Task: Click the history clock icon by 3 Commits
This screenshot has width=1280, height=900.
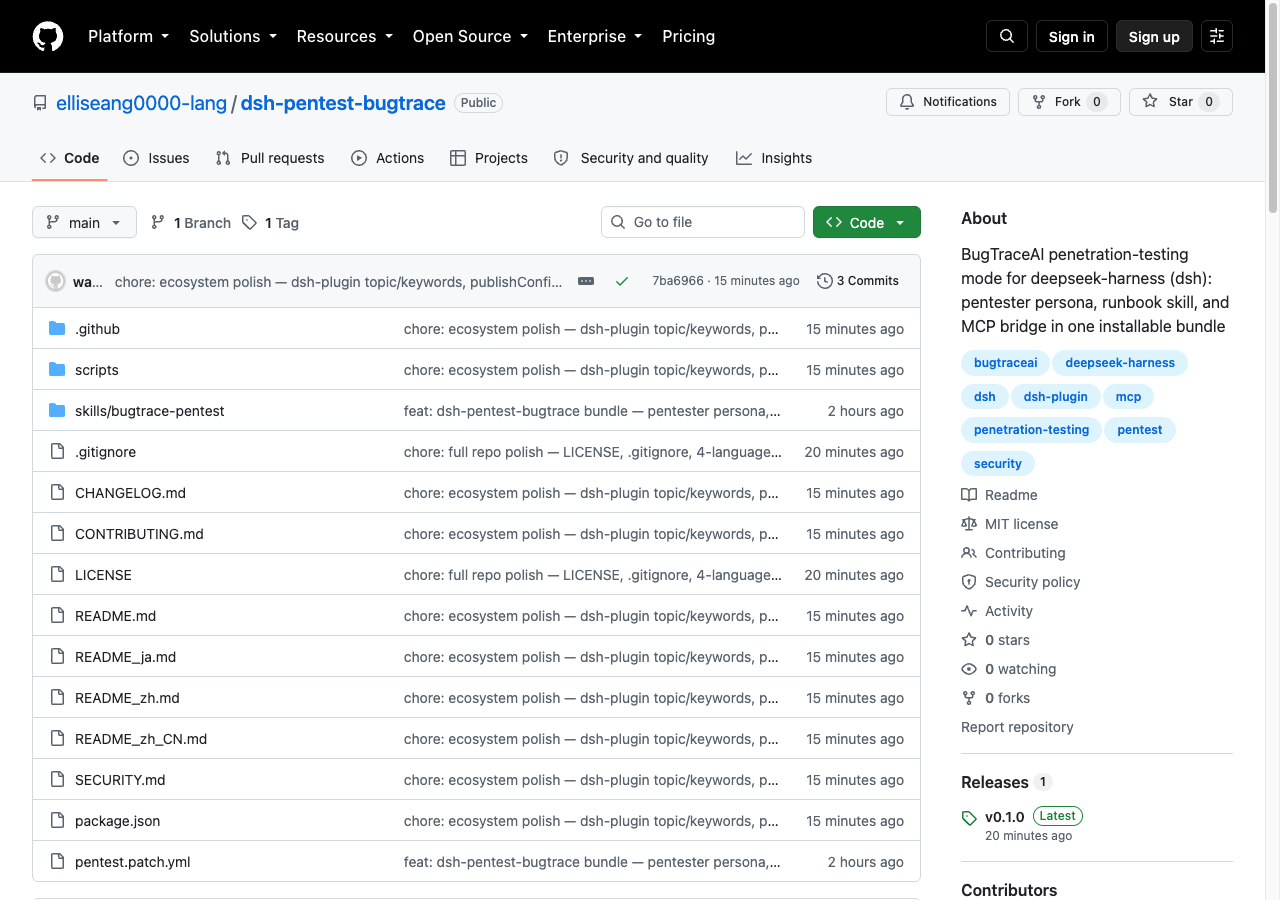Action: pos(825,281)
